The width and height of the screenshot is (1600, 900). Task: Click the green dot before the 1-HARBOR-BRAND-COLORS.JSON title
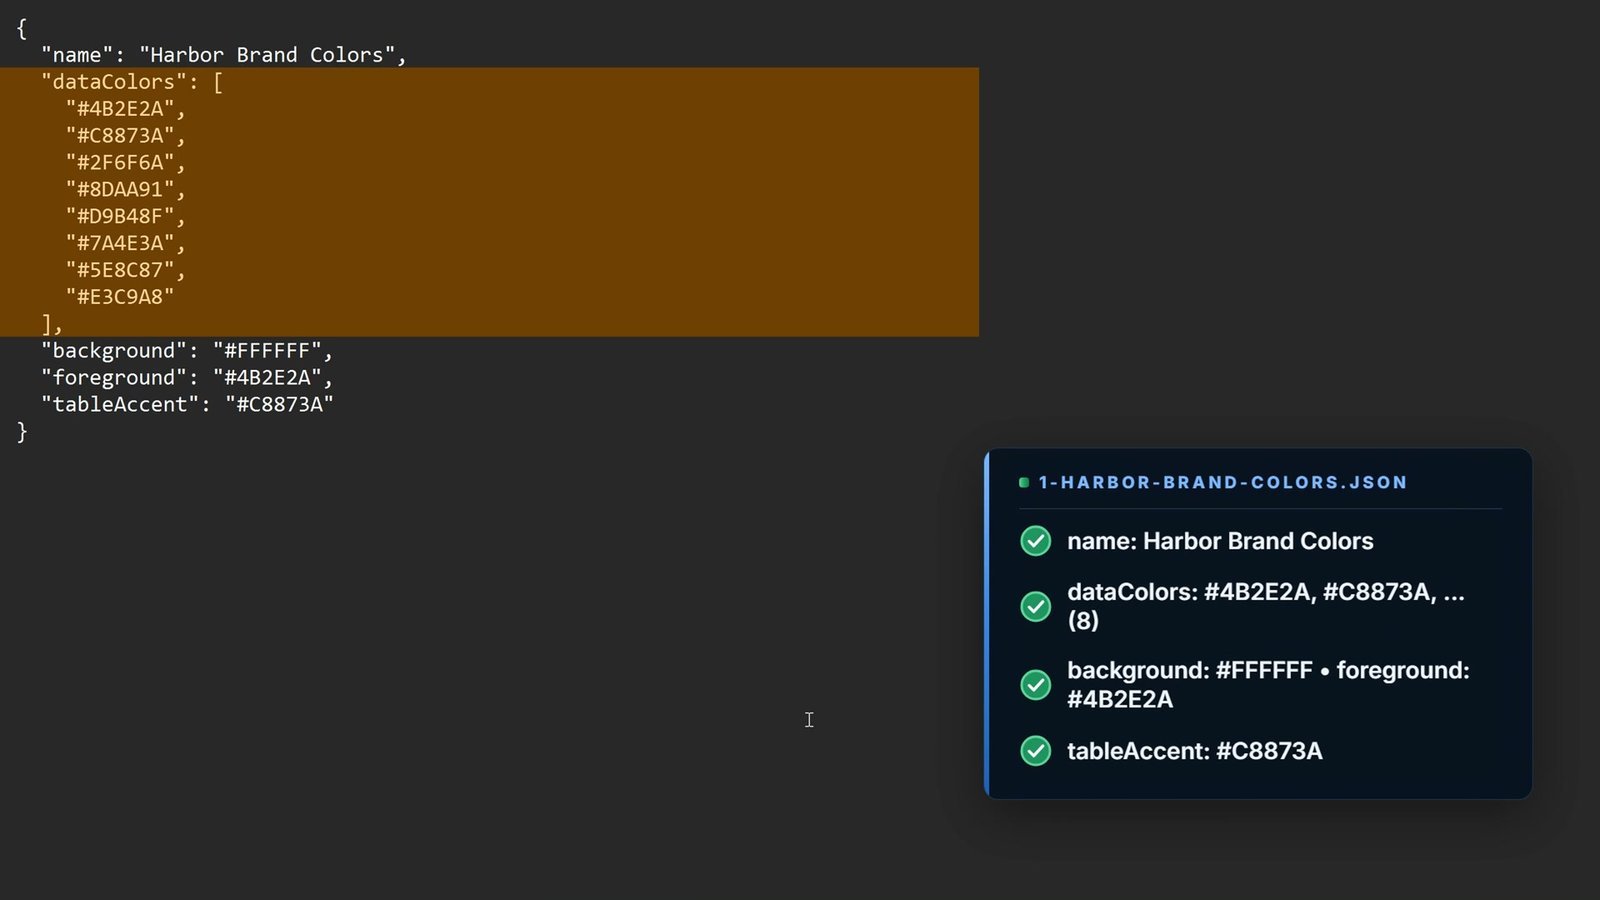pyautogui.click(x=1024, y=483)
